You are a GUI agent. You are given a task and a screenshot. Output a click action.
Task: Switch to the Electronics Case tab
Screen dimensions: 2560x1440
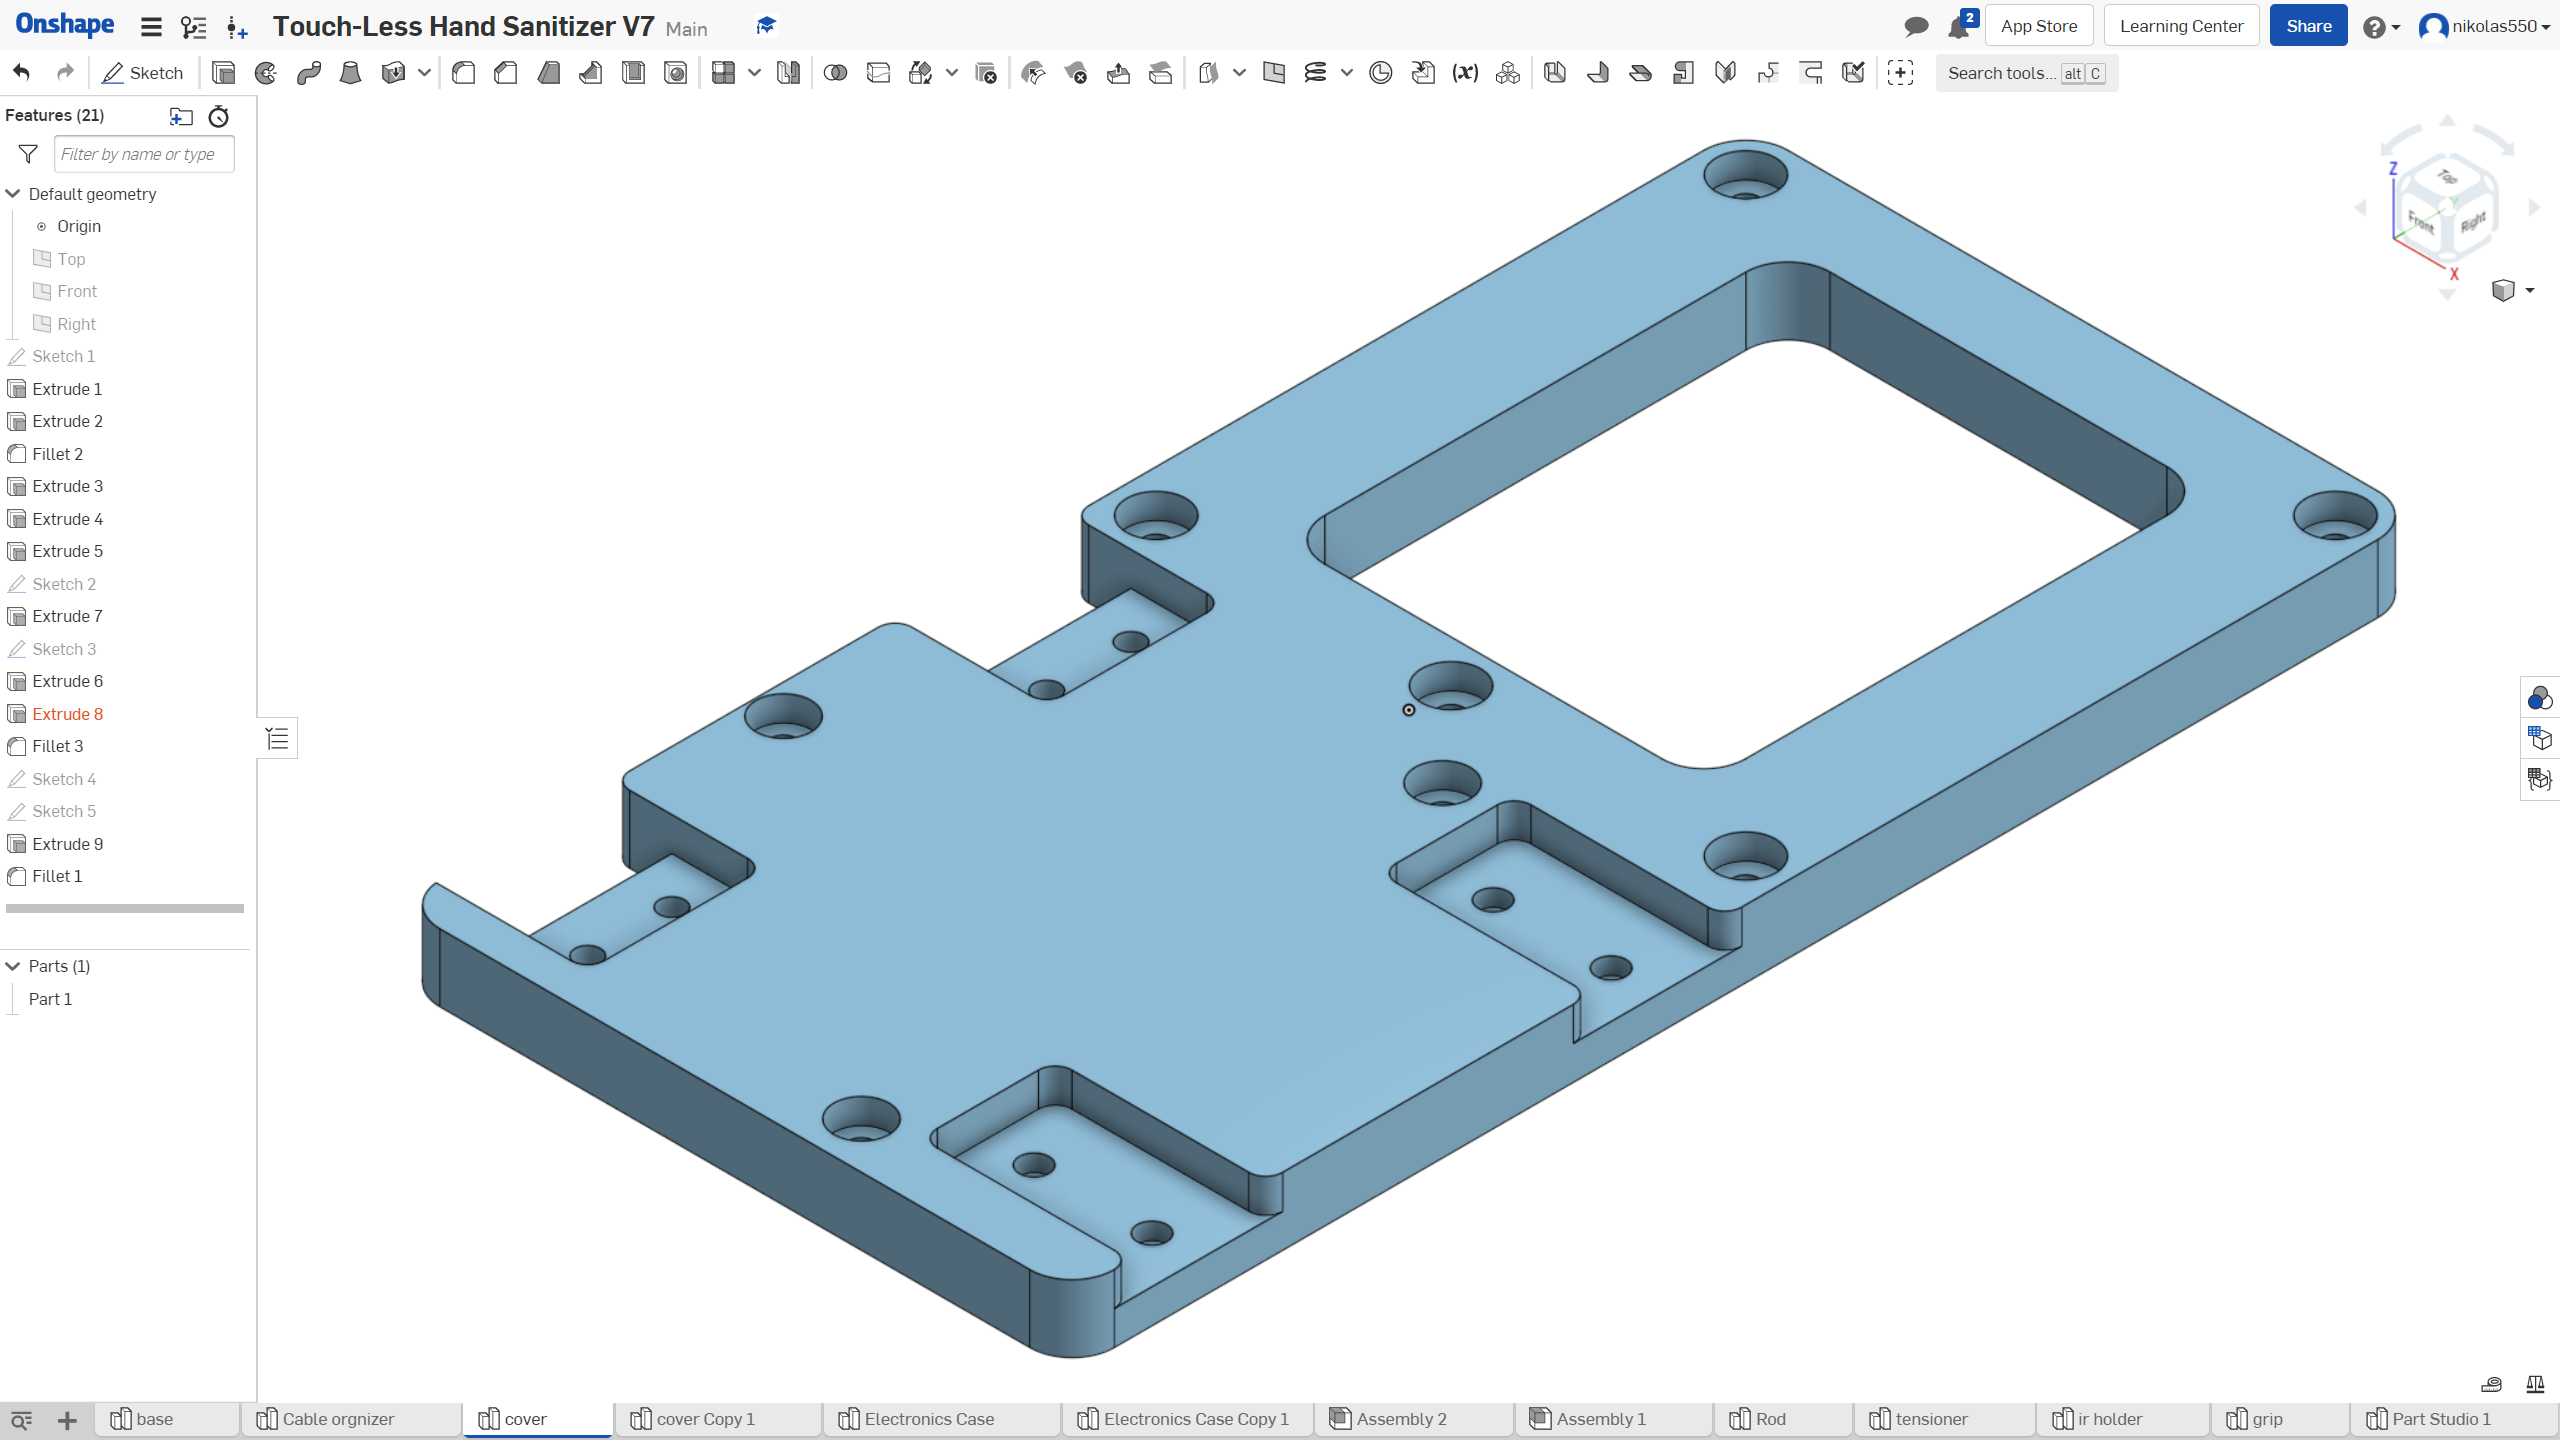(928, 1419)
